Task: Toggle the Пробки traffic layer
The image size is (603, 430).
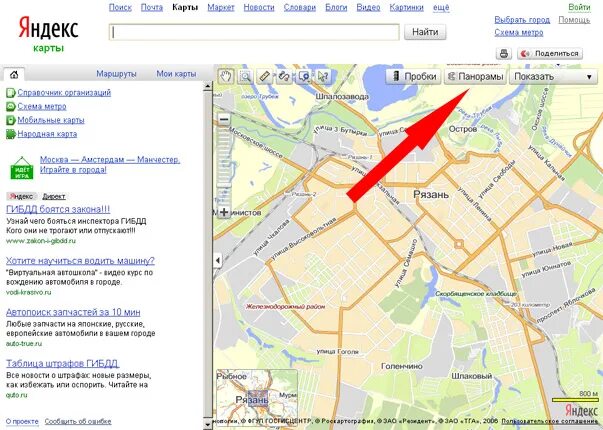Action: tap(413, 77)
